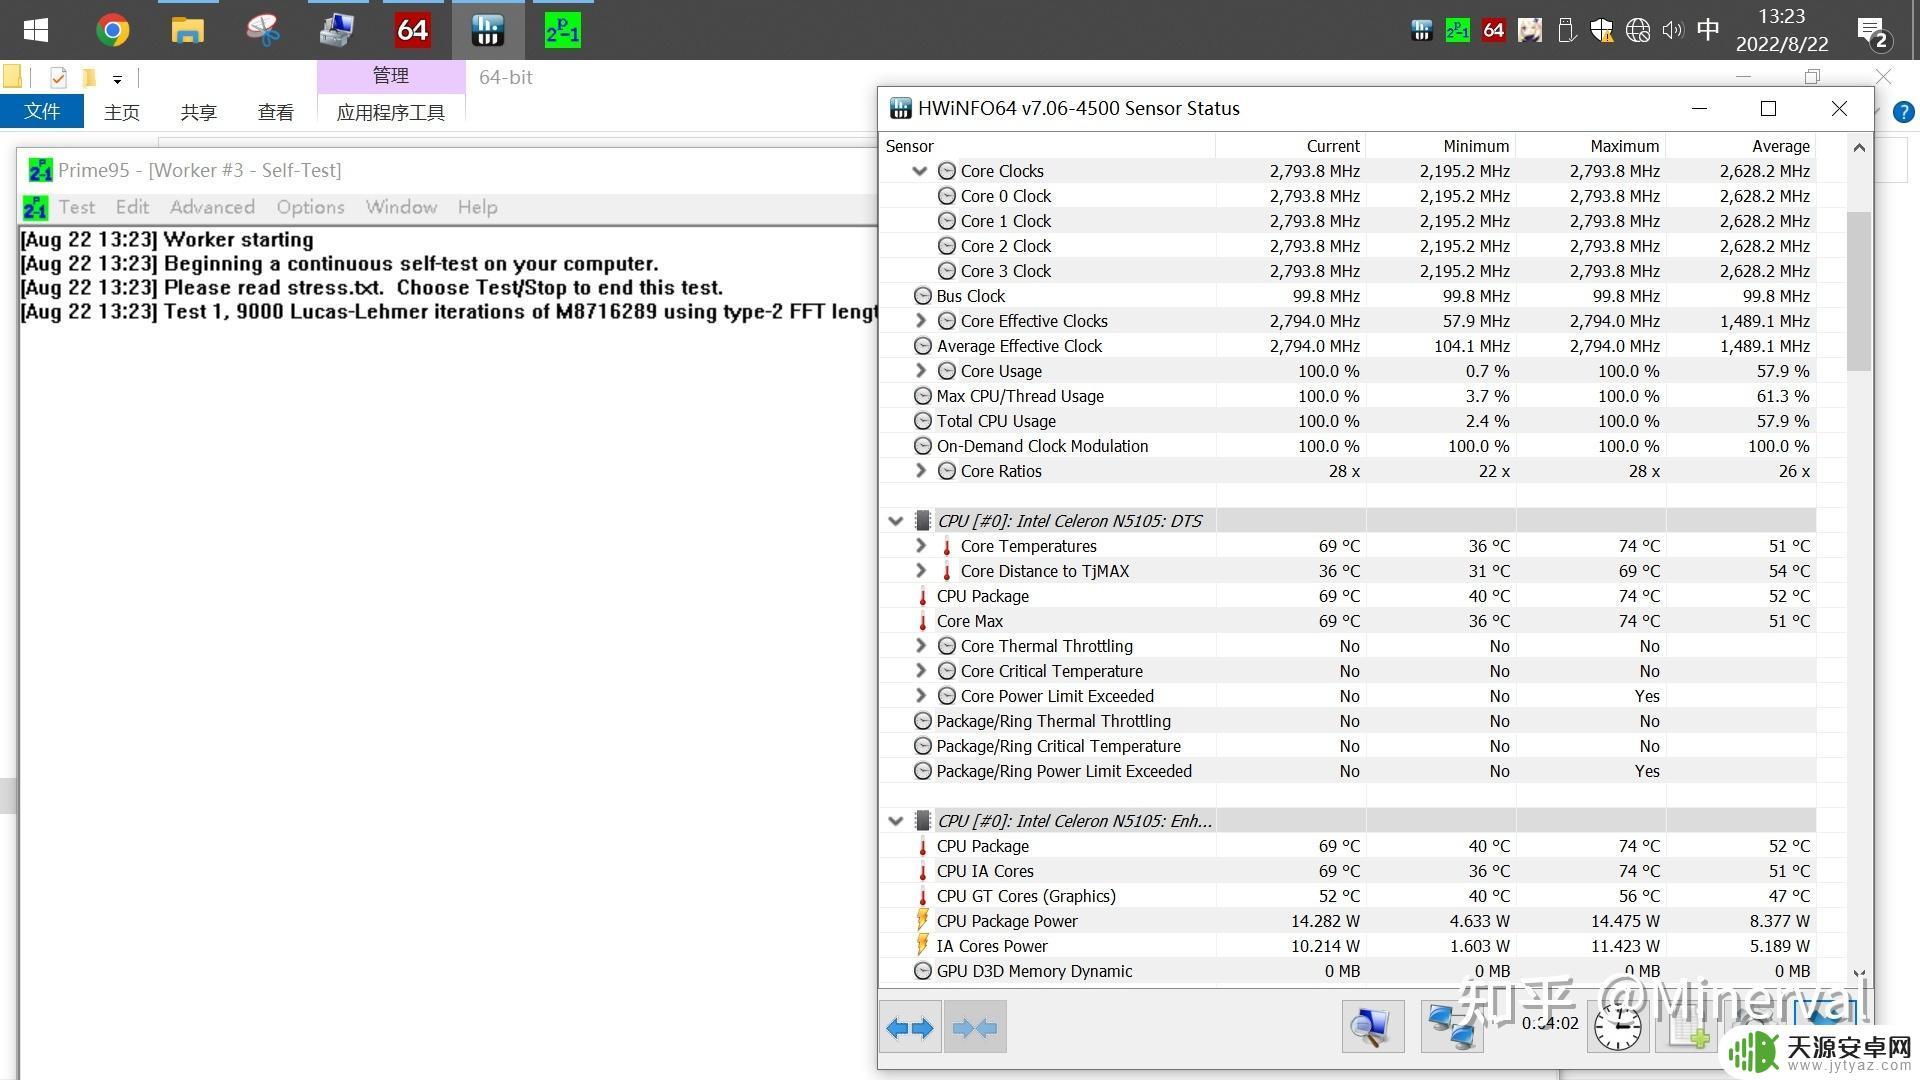Open Prime95 Help menu

(477, 207)
